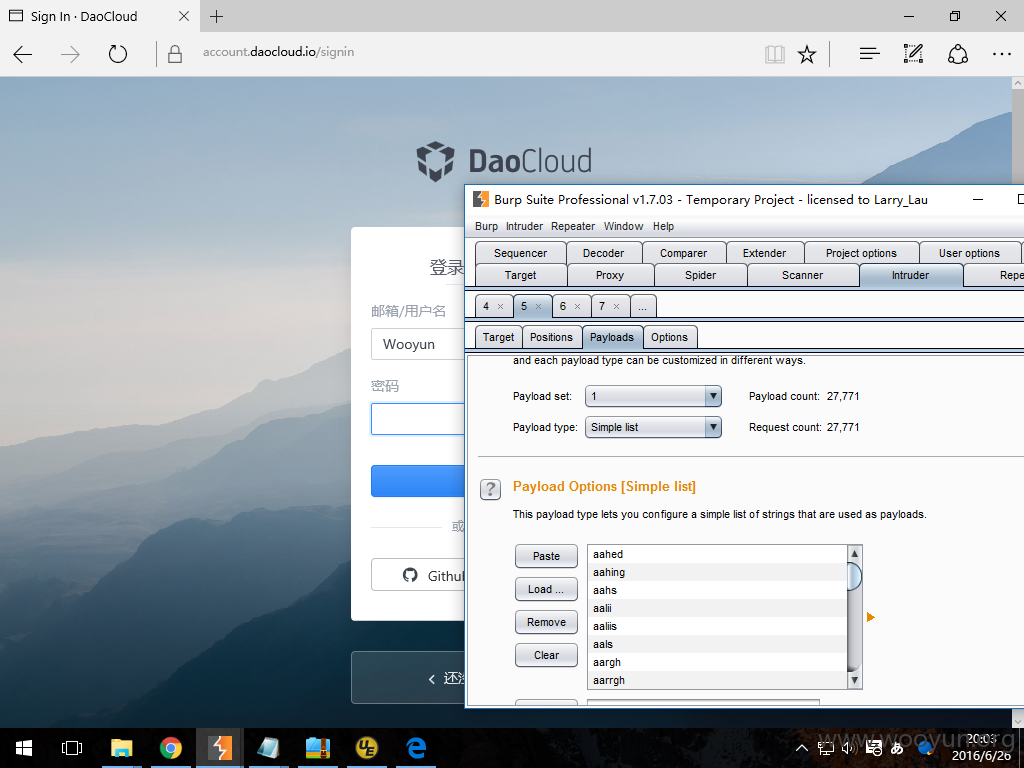Reload the page with the refresh icon
This screenshot has height=768, width=1024.
[118, 54]
